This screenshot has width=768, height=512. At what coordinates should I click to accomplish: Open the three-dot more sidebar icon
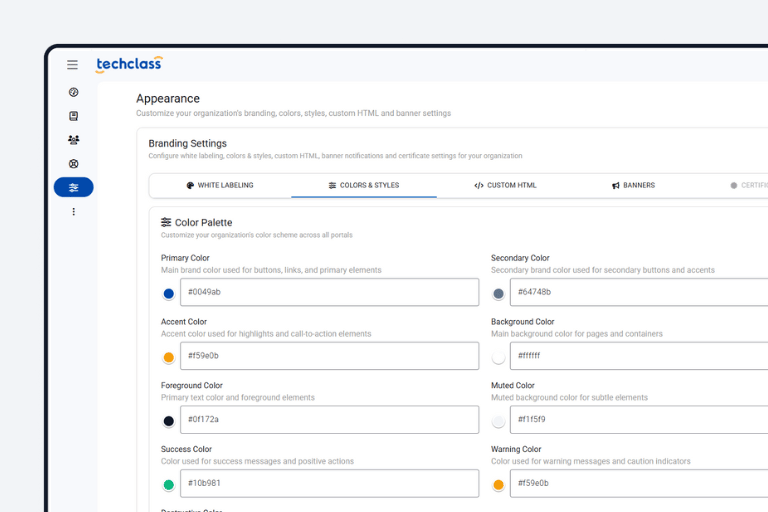73,212
